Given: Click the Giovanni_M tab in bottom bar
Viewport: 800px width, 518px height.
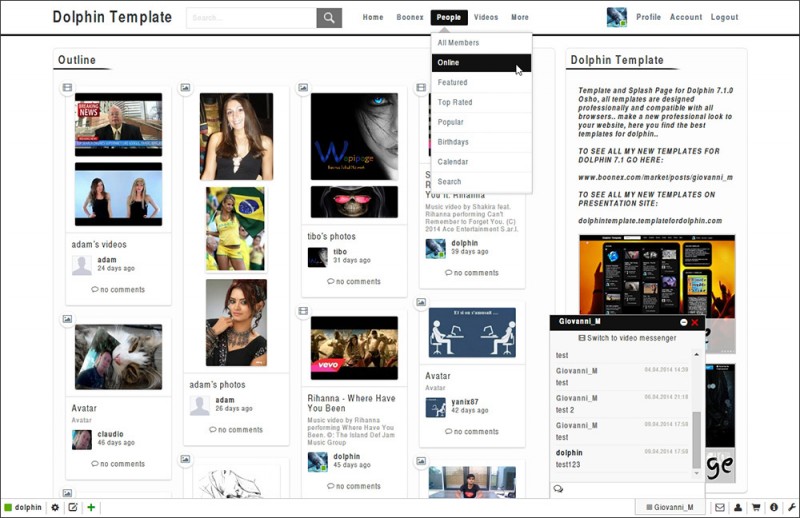Looking at the screenshot, I should tap(670, 507).
